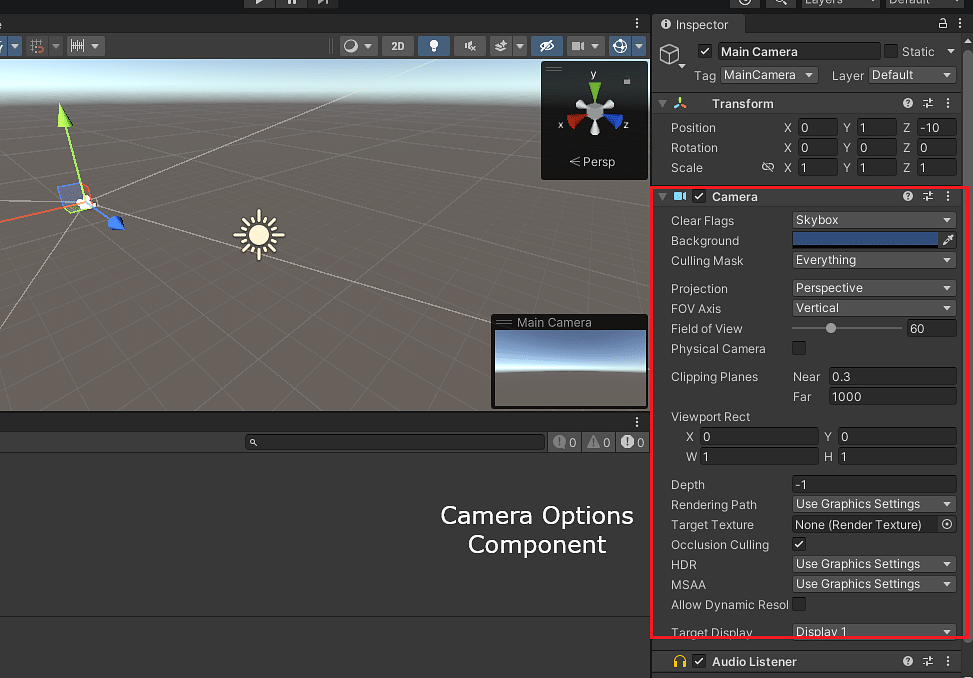Disable the Camera component checkbox

point(699,196)
